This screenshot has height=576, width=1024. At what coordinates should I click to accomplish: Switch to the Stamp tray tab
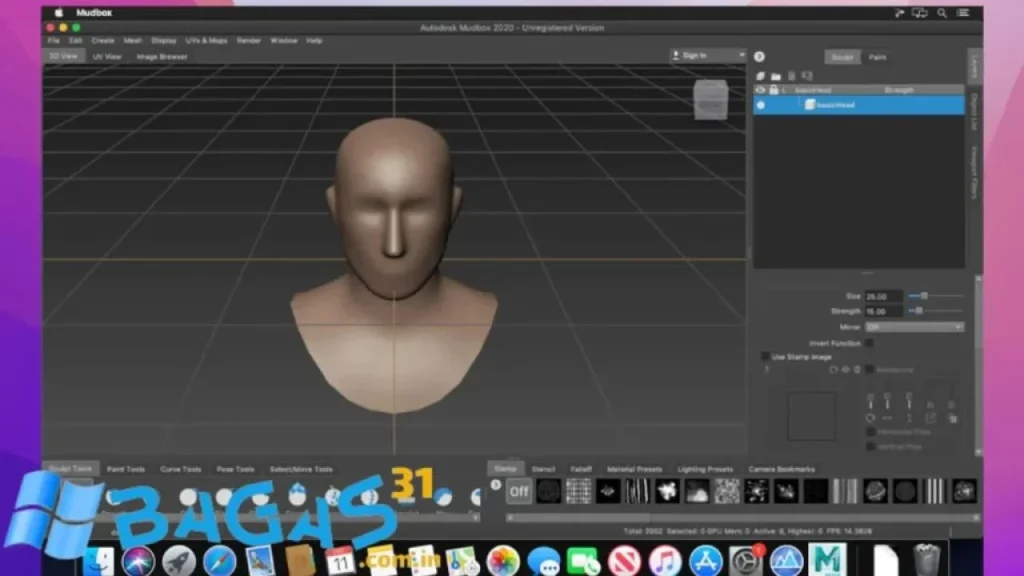tap(505, 468)
